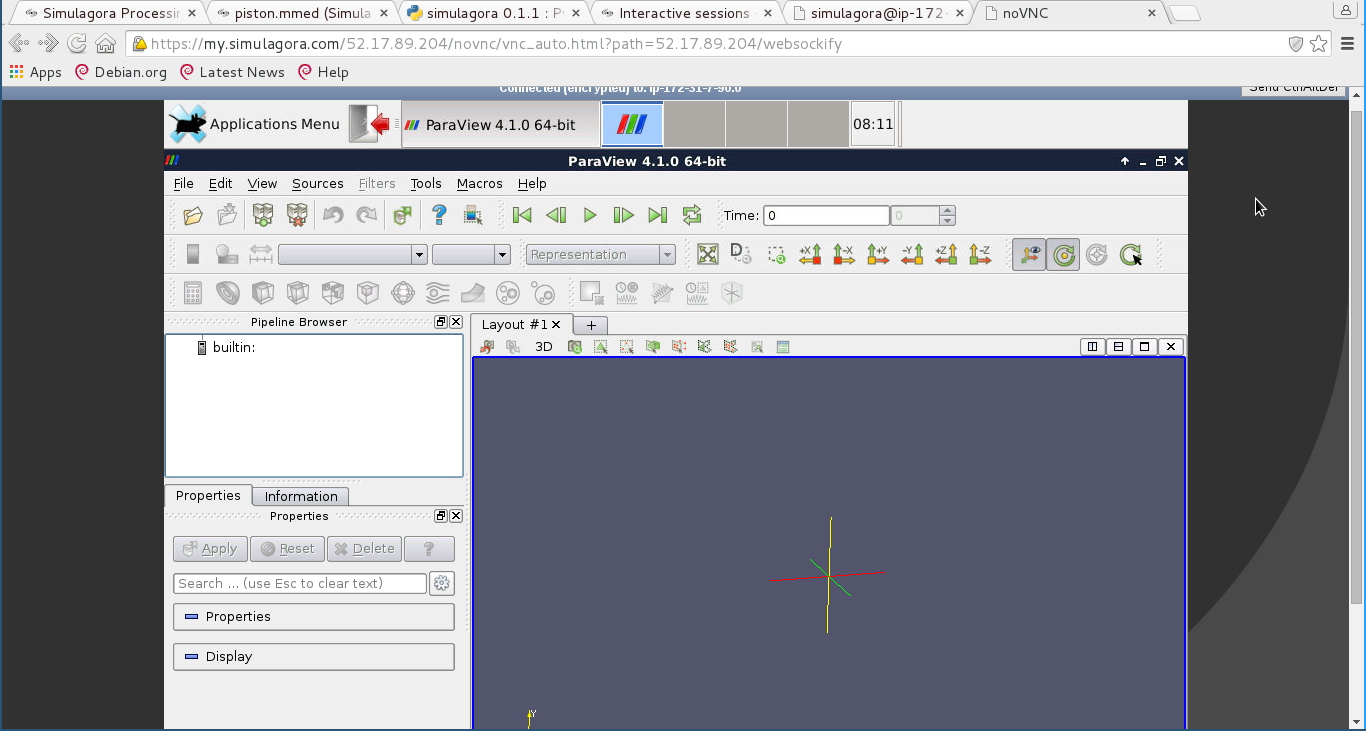Play the animation

[x=590, y=215]
